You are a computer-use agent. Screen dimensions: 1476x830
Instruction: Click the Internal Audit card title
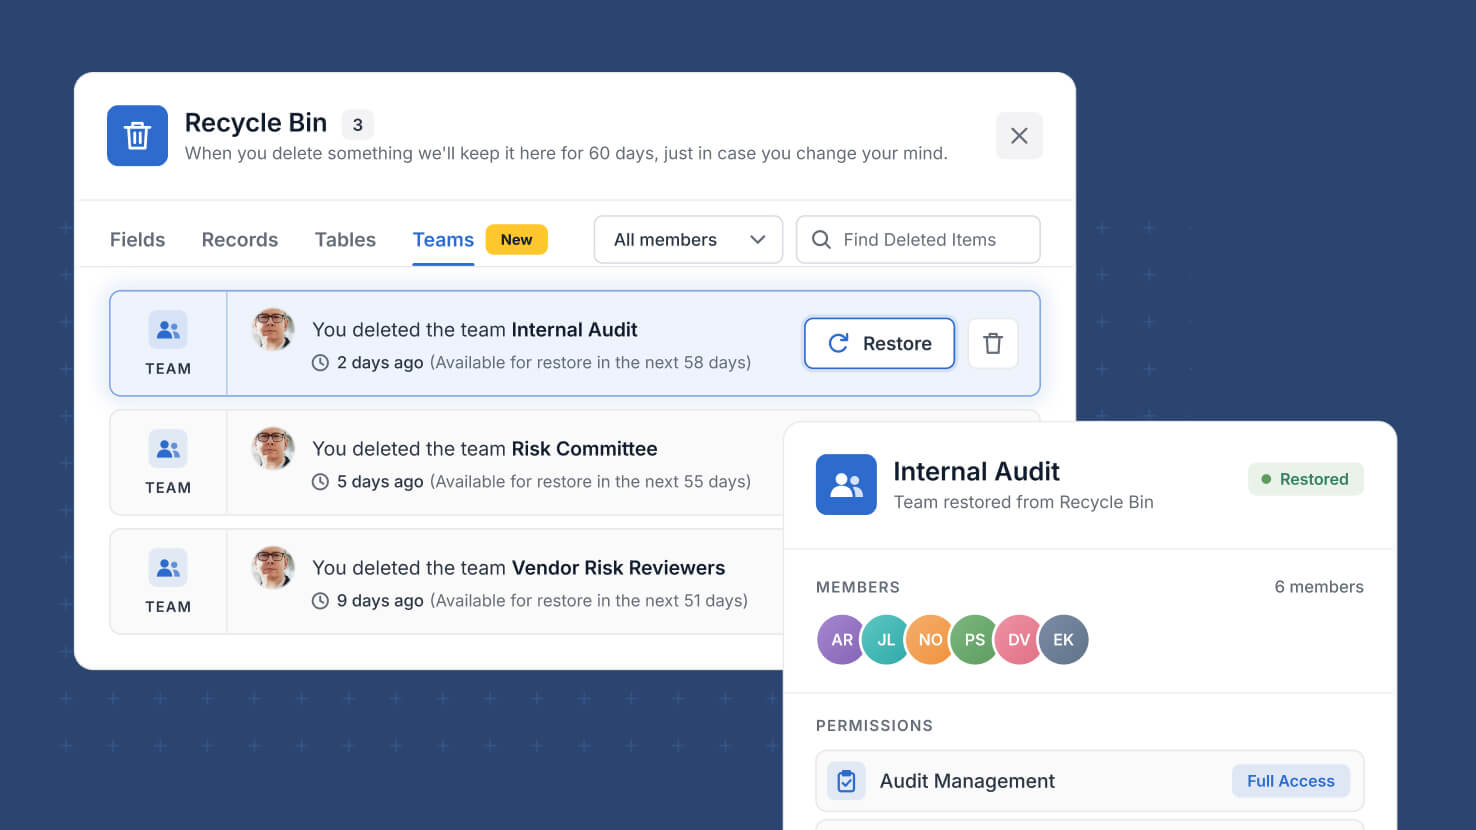click(x=976, y=471)
